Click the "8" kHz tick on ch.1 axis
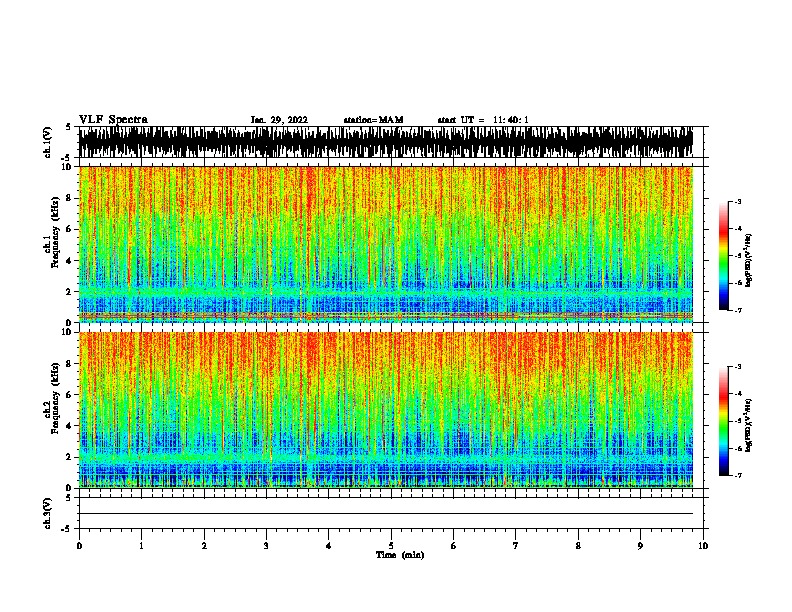The width and height of the screenshot is (792, 612). tap(70, 198)
